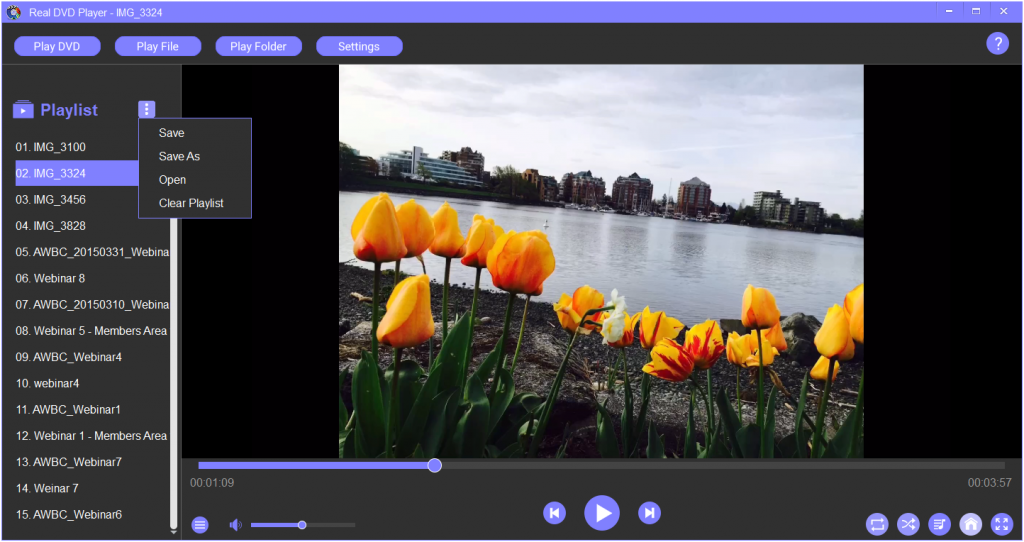Click the playlist vertical scrollbar

click(x=174, y=372)
